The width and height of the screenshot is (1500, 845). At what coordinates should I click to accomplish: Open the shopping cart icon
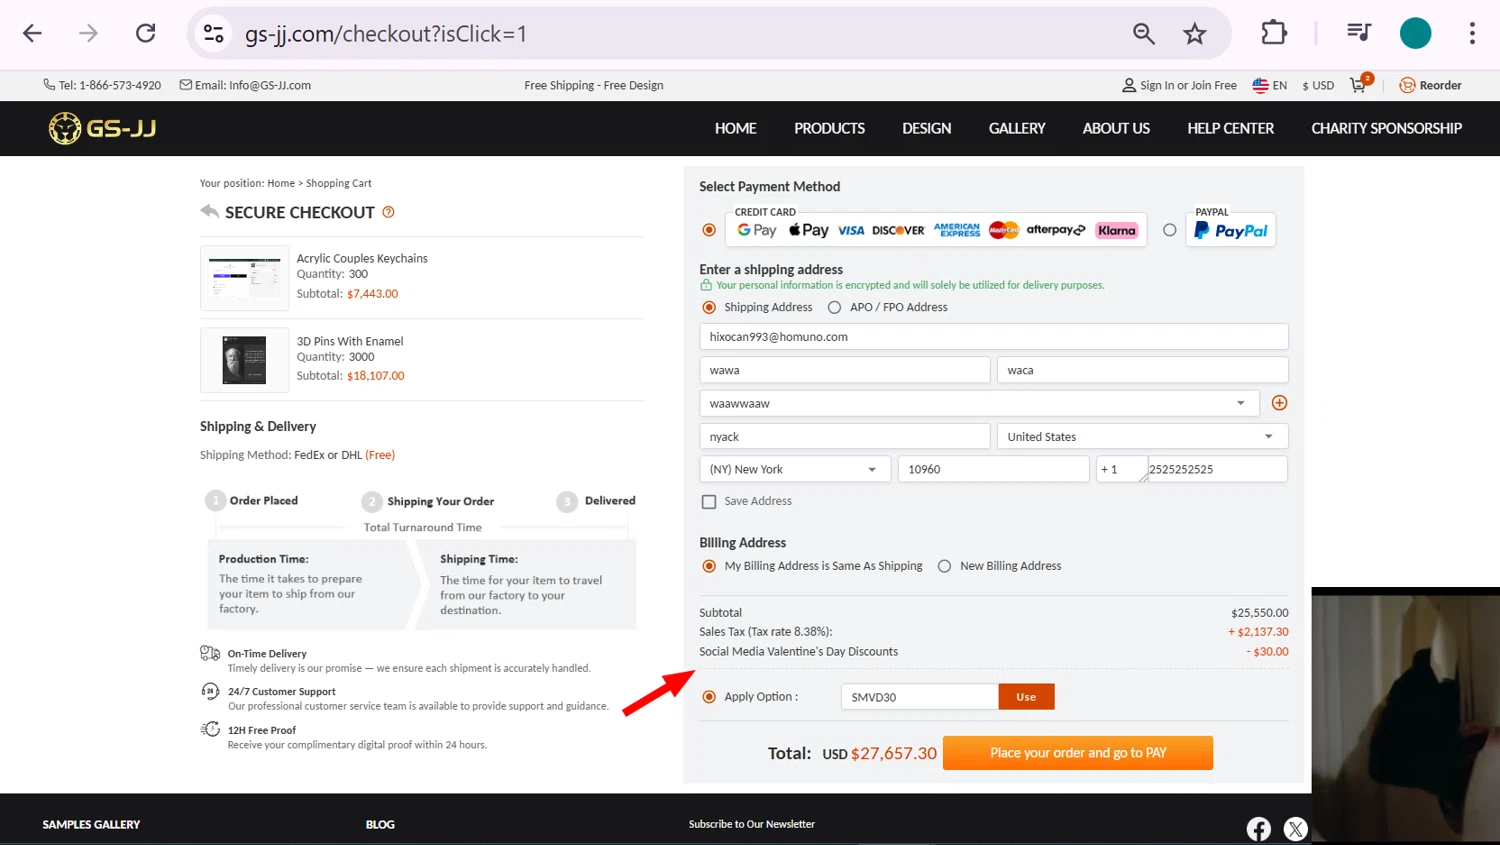[1358, 85]
